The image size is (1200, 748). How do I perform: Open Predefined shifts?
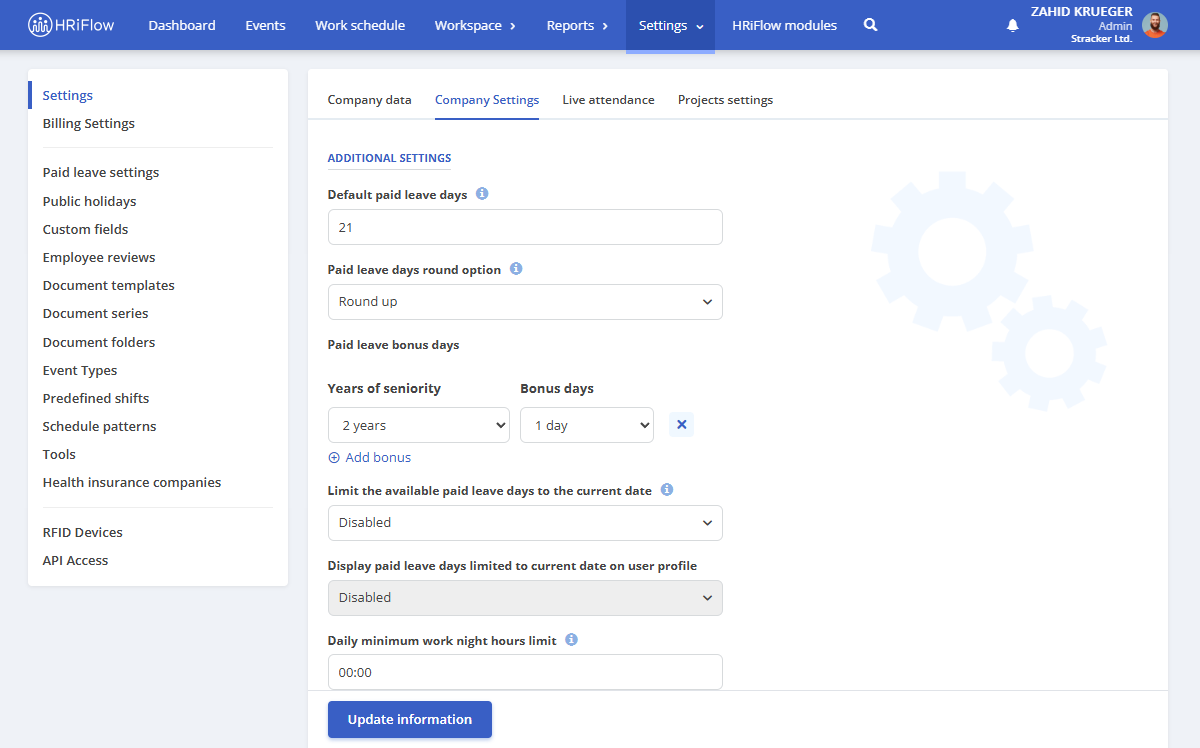click(96, 398)
